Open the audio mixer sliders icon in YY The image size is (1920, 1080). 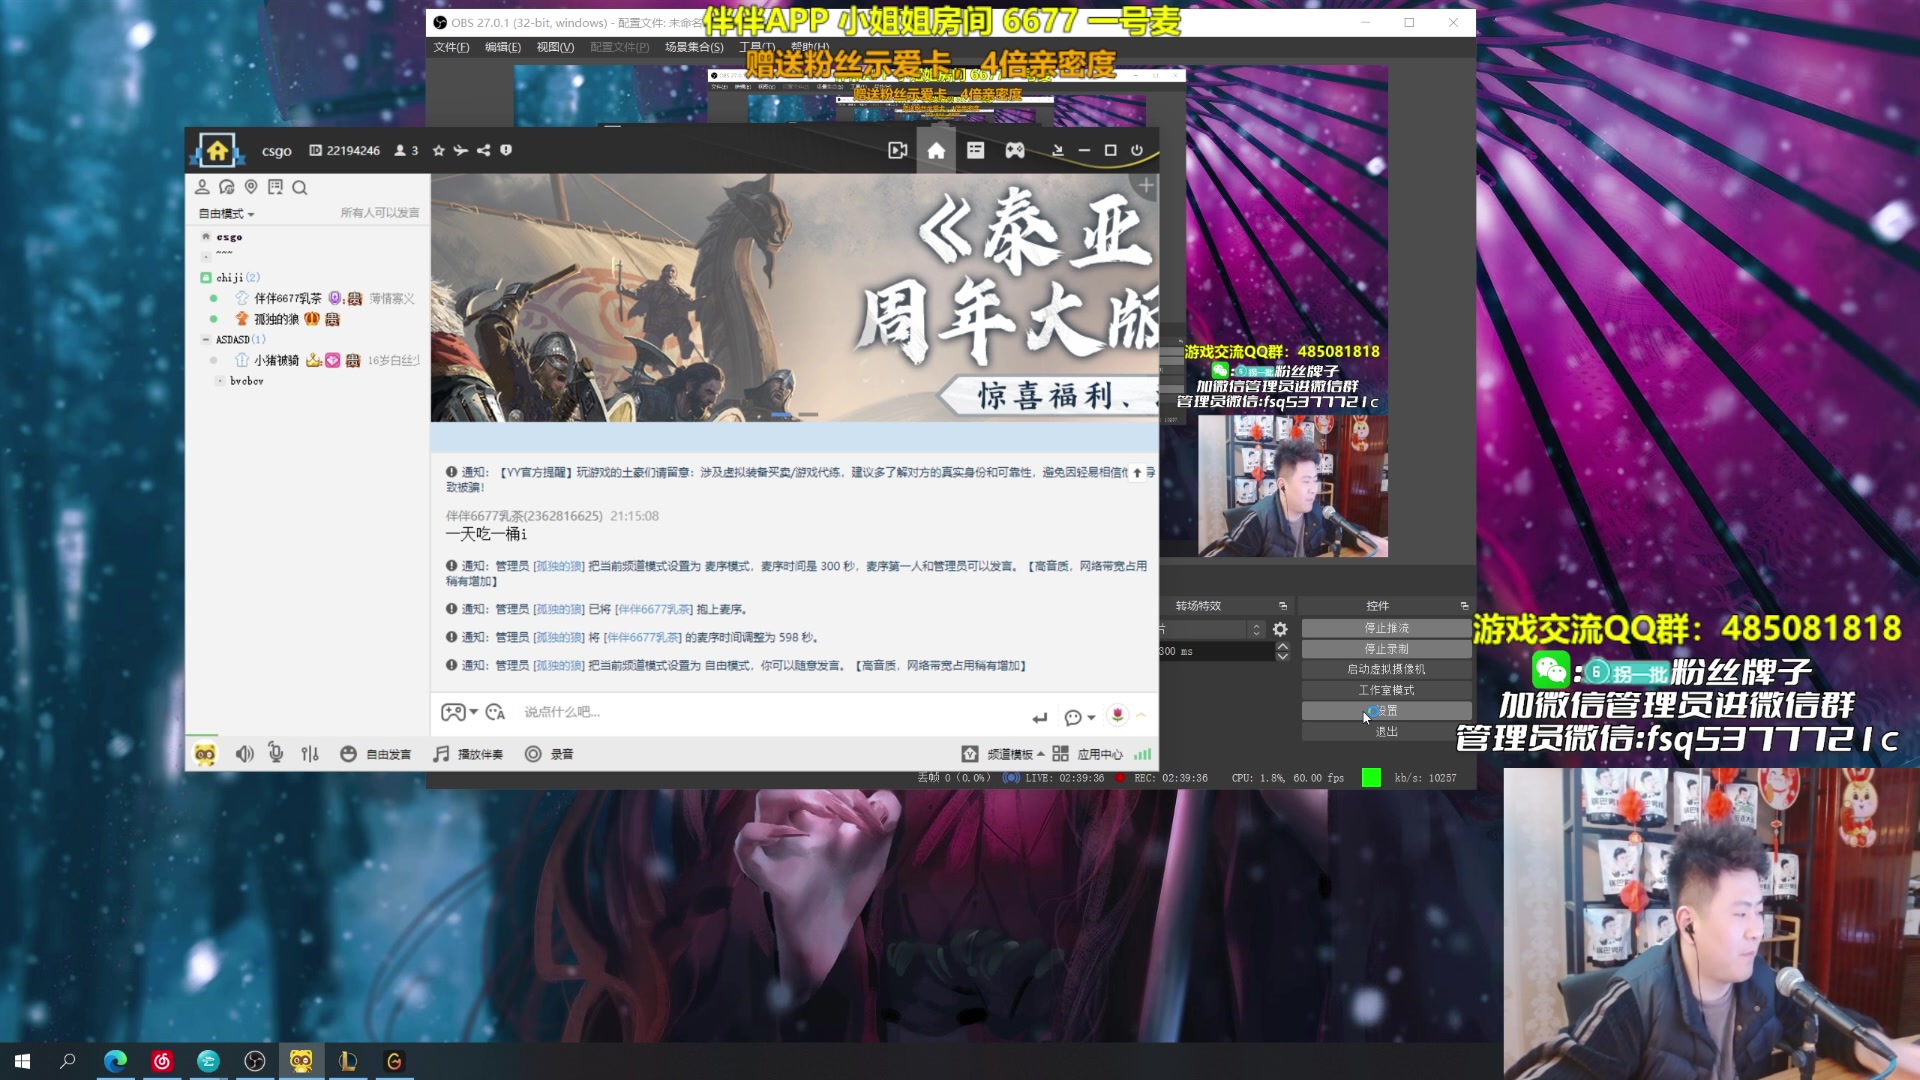[310, 753]
